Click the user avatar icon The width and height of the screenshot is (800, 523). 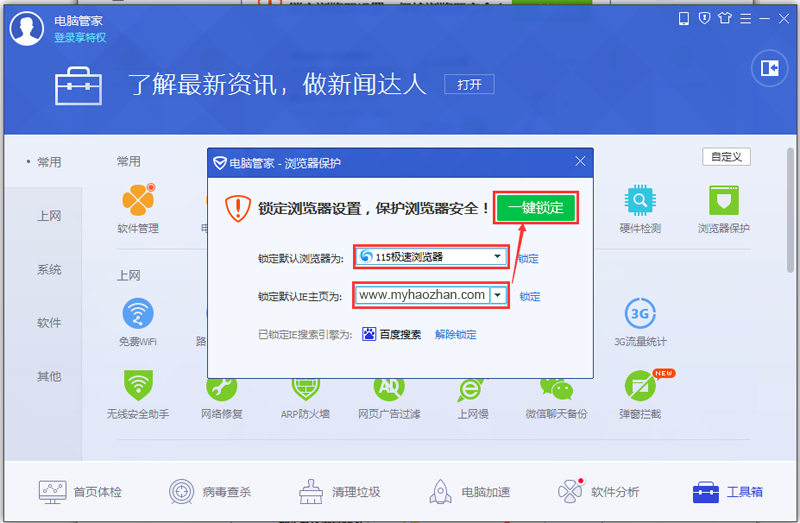coord(27,29)
